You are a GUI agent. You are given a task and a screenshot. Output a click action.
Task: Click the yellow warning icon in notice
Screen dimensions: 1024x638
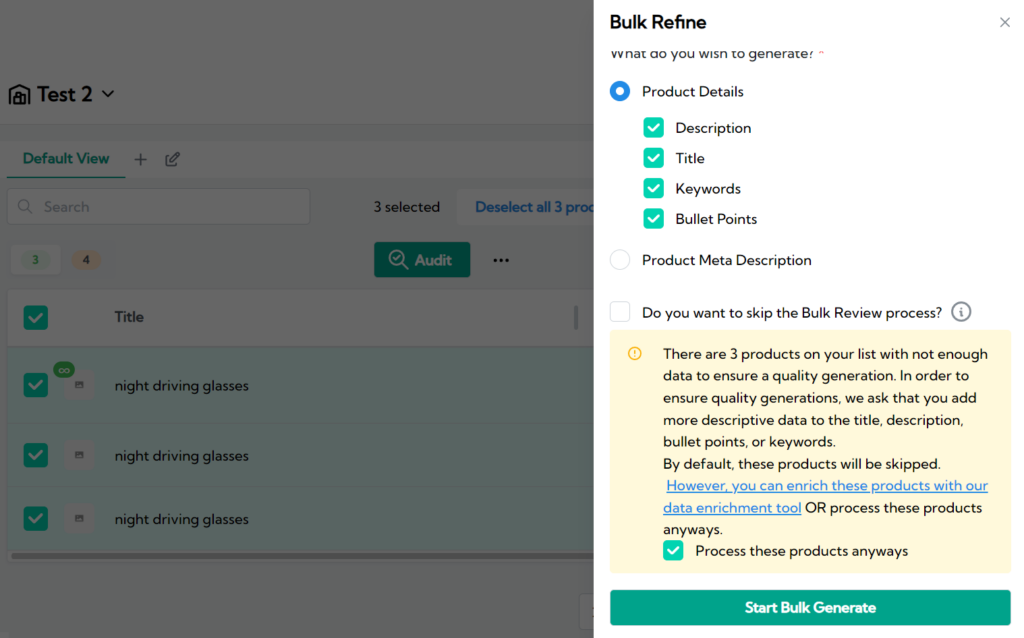[634, 354]
